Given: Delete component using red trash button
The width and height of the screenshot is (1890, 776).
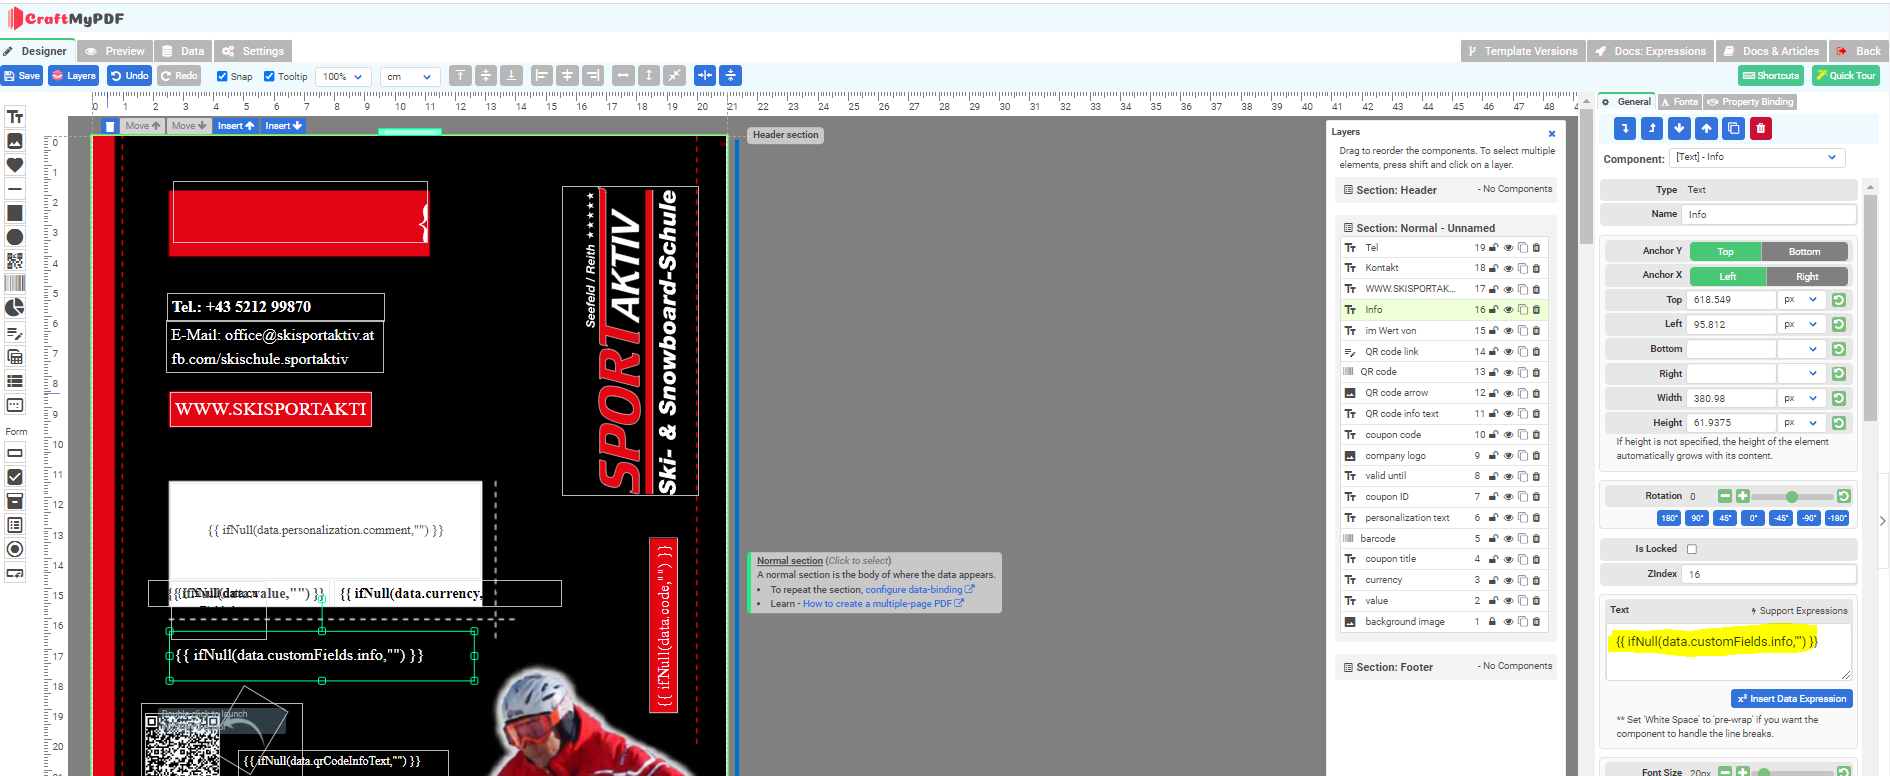Looking at the screenshot, I should click(1761, 128).
